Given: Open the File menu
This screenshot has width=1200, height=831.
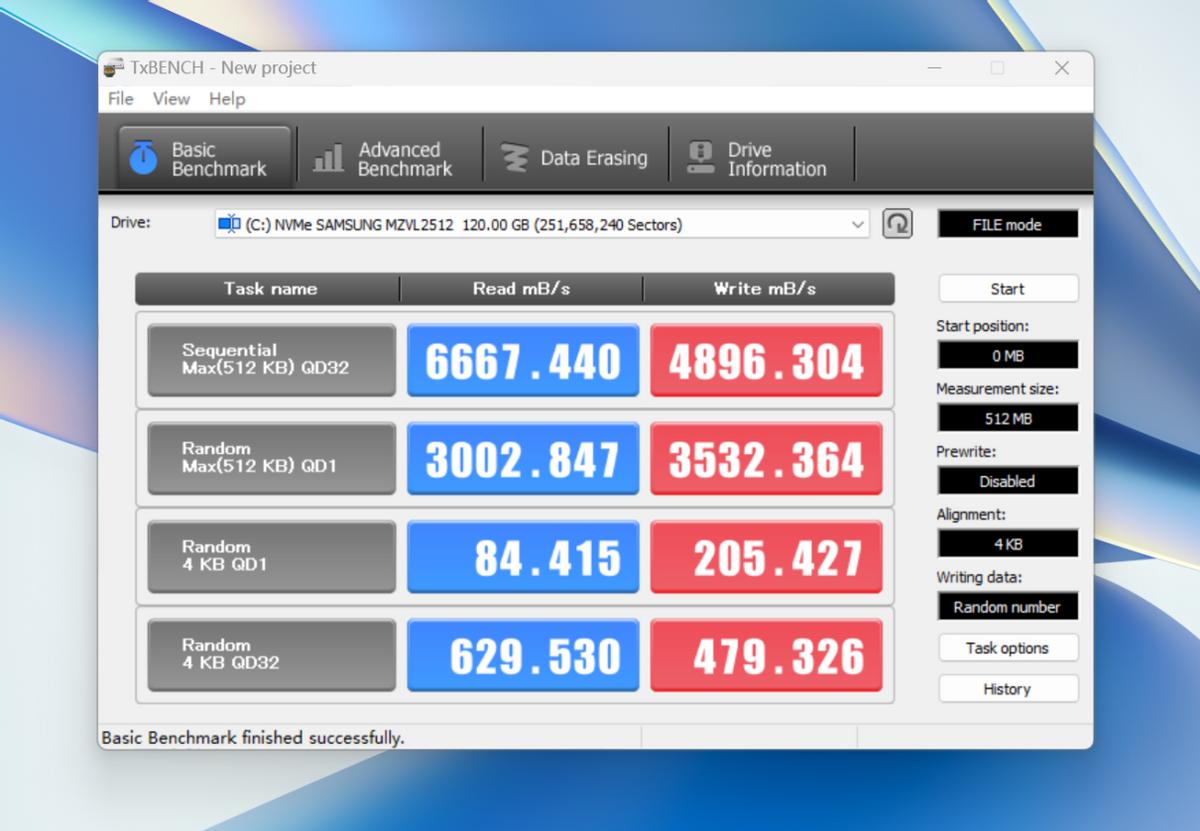Looking at the screenshot, I should (119, 99).
